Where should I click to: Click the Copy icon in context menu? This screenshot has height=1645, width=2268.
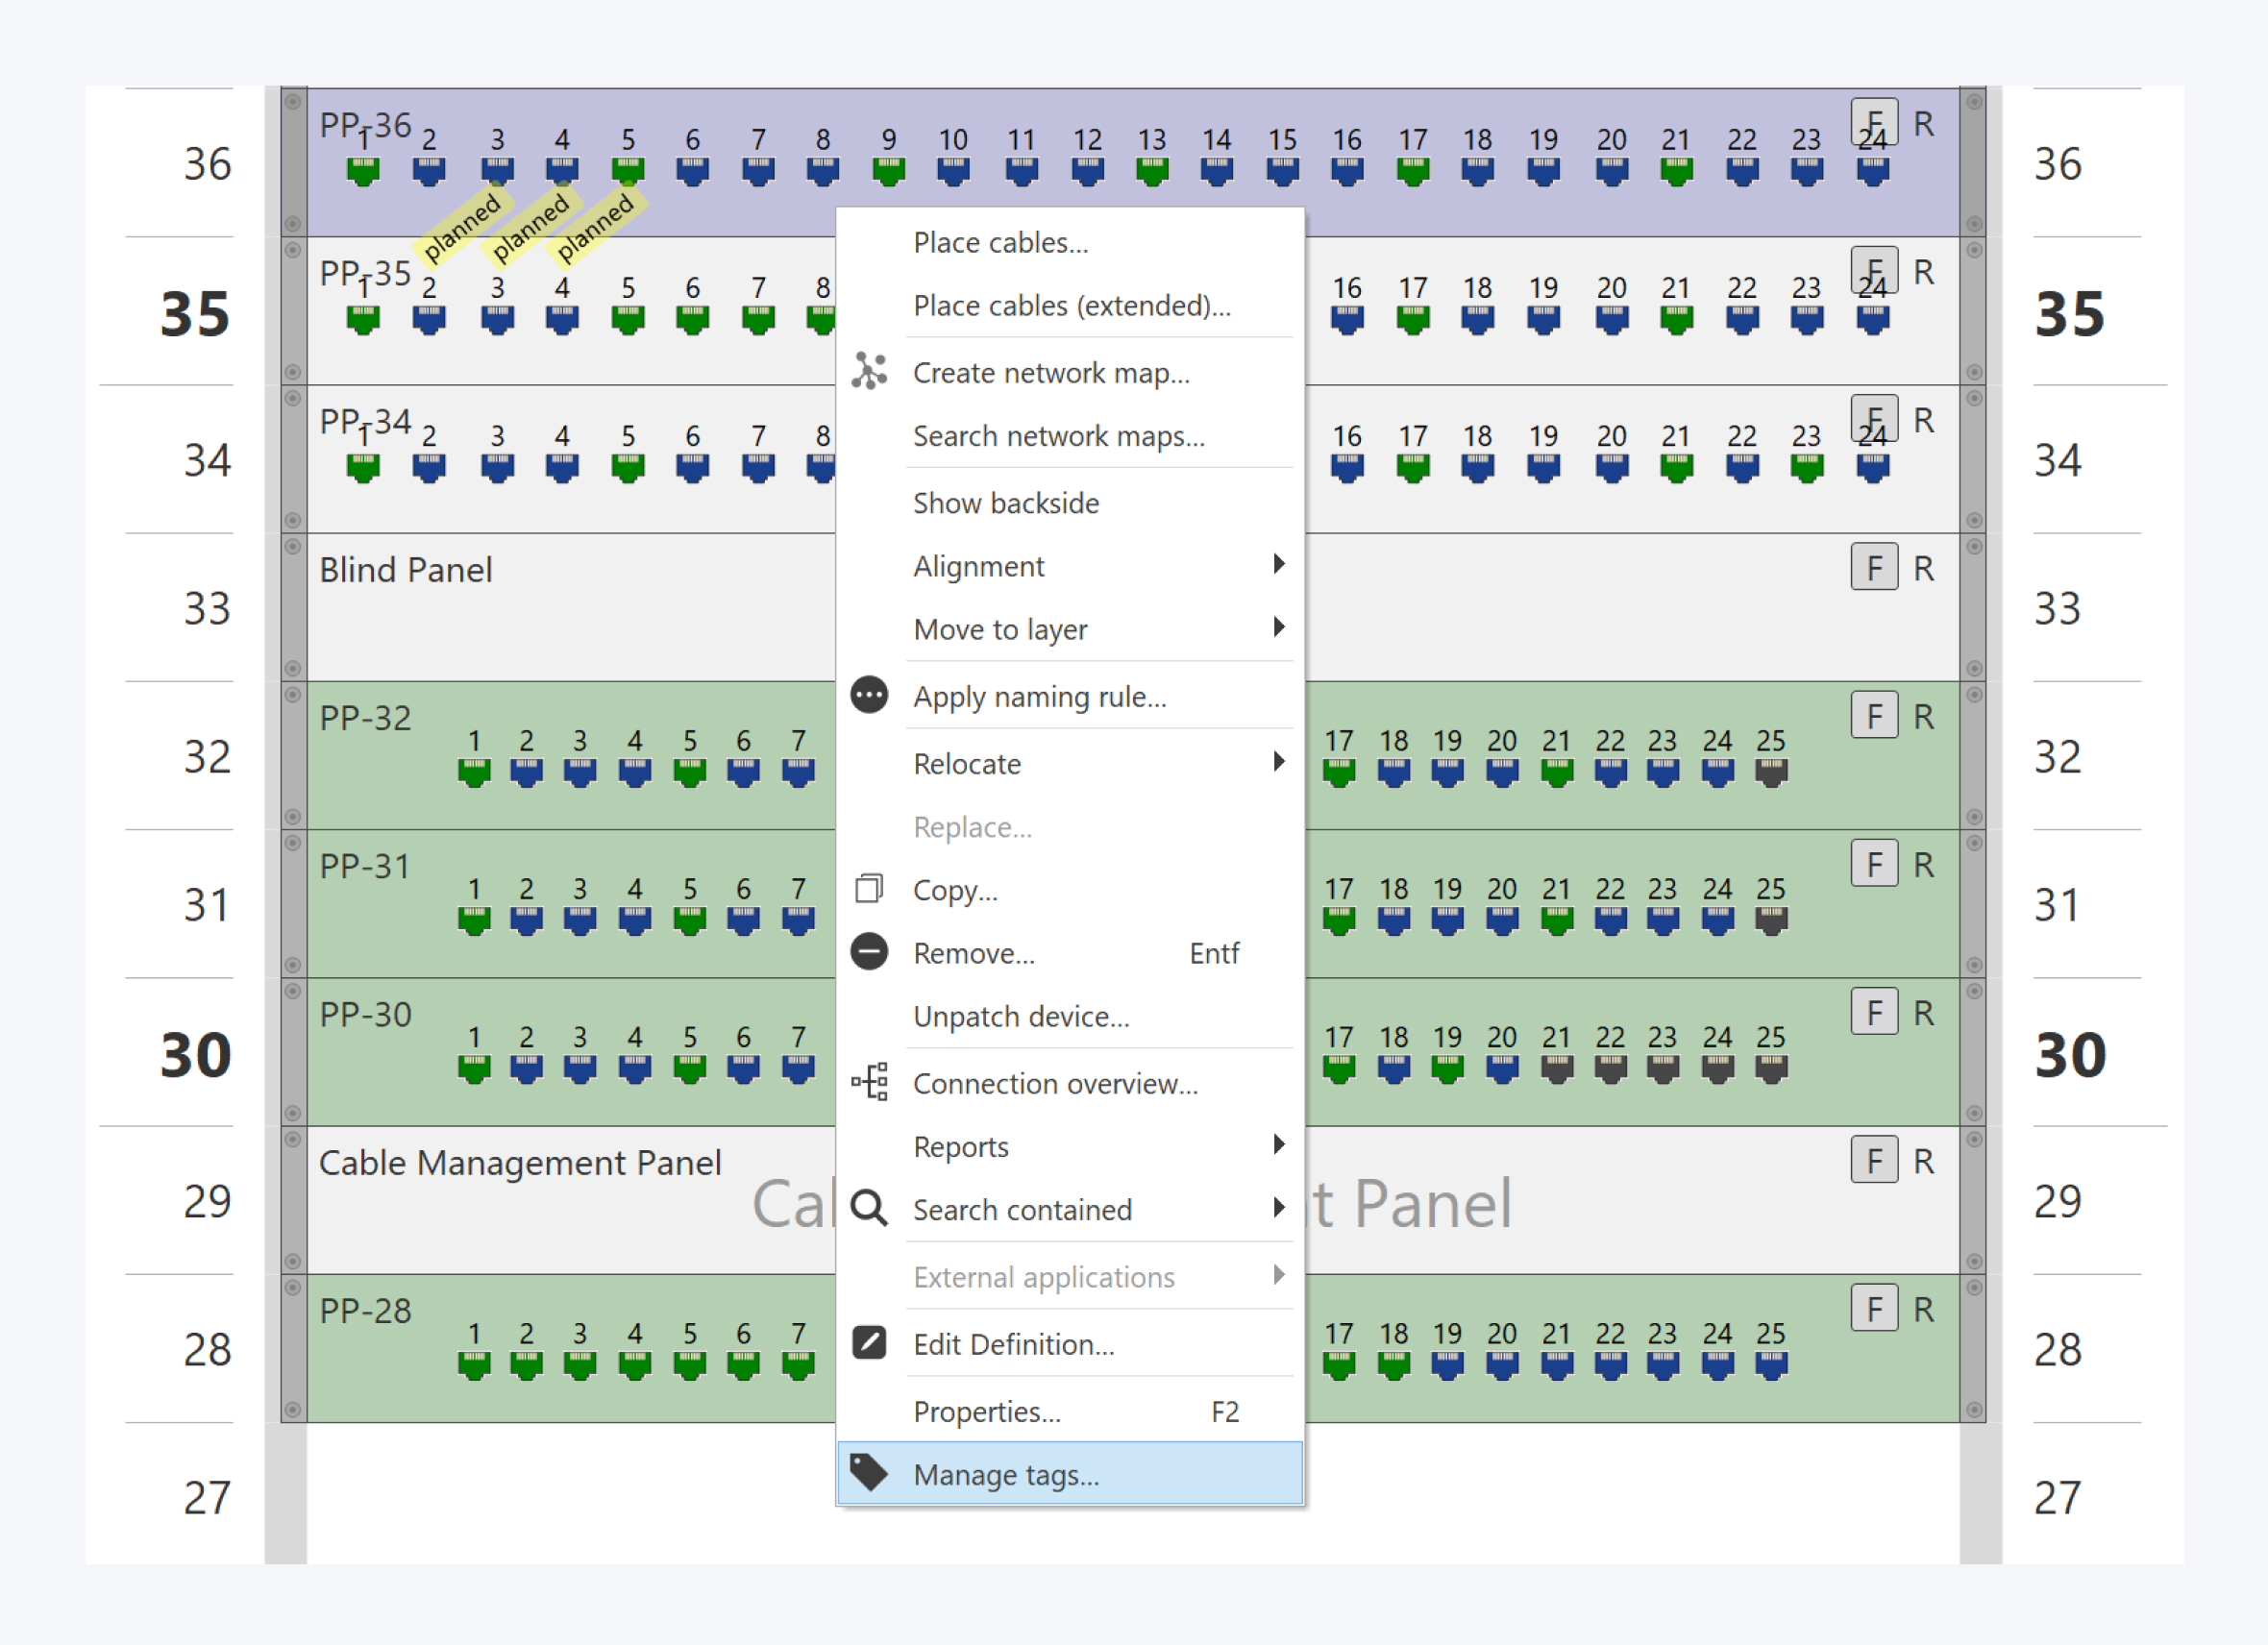pyautogui.click(x=868, y=889)
